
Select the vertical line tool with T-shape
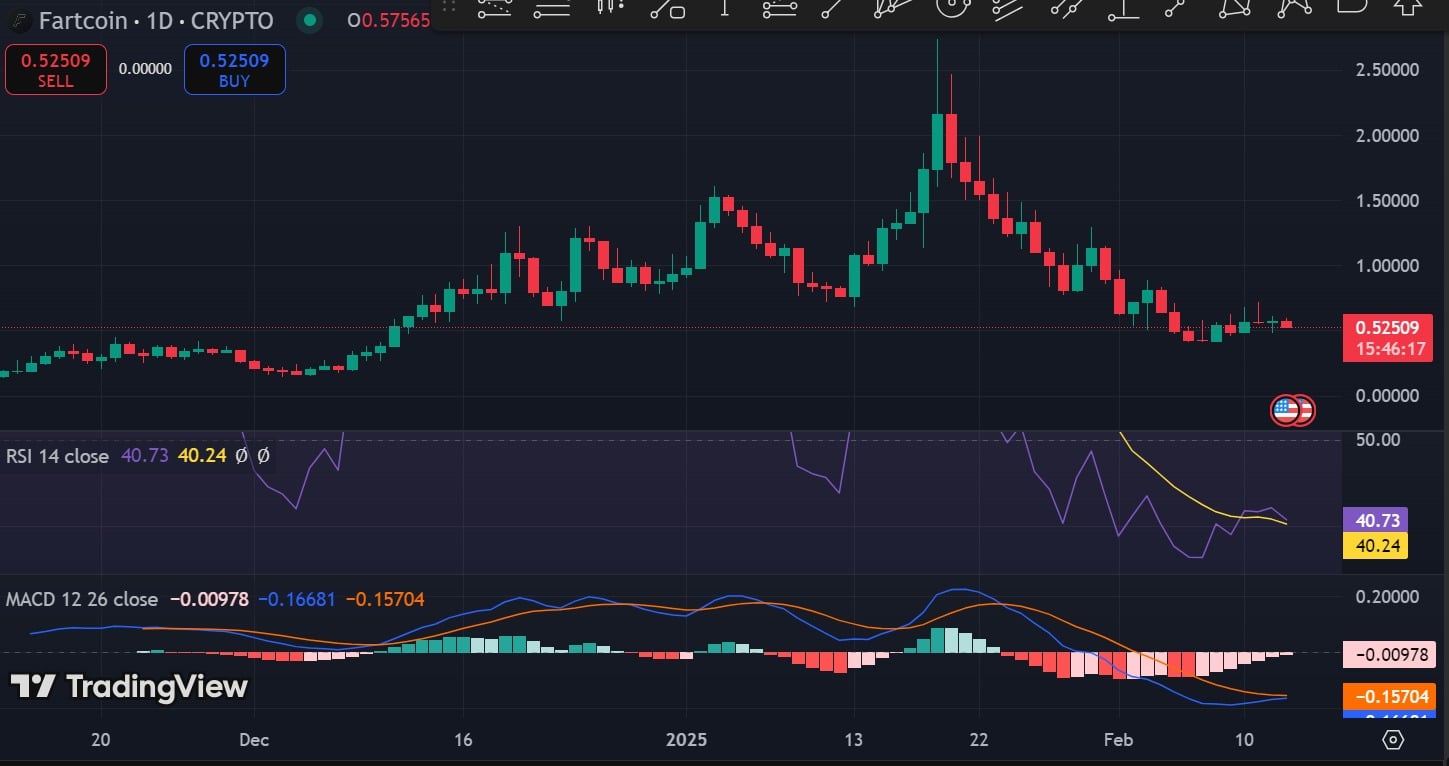pyautogui.click(x=724, y=8)
